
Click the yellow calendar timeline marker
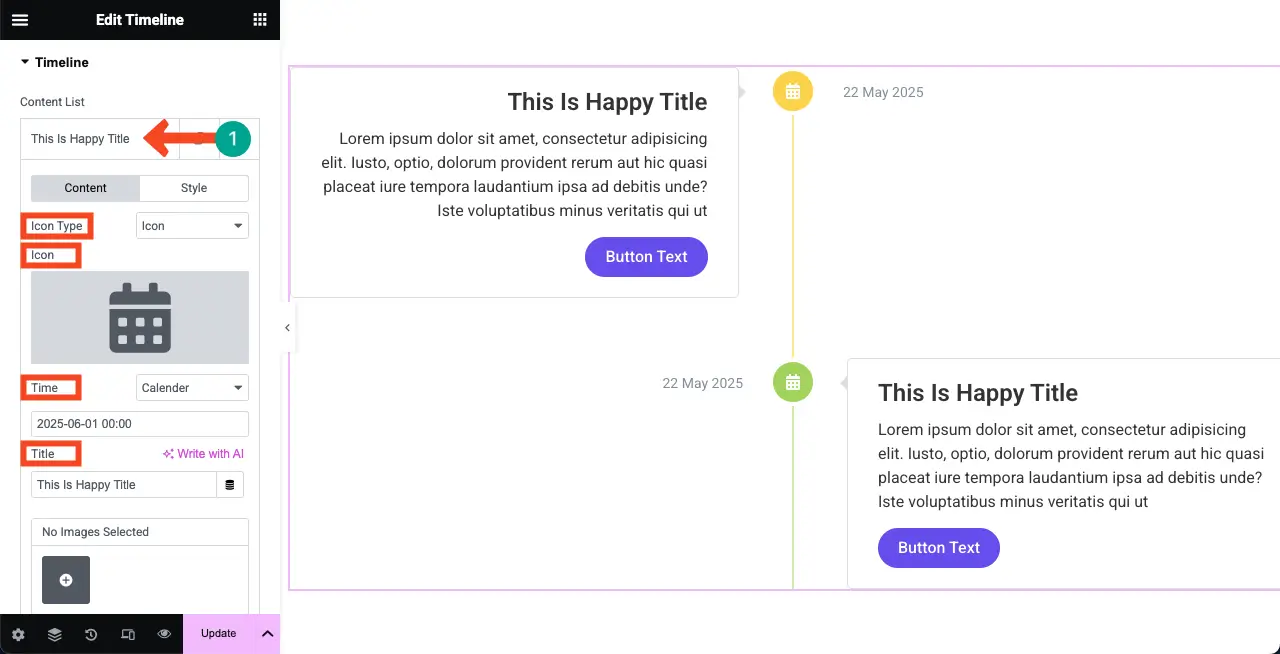793,91
